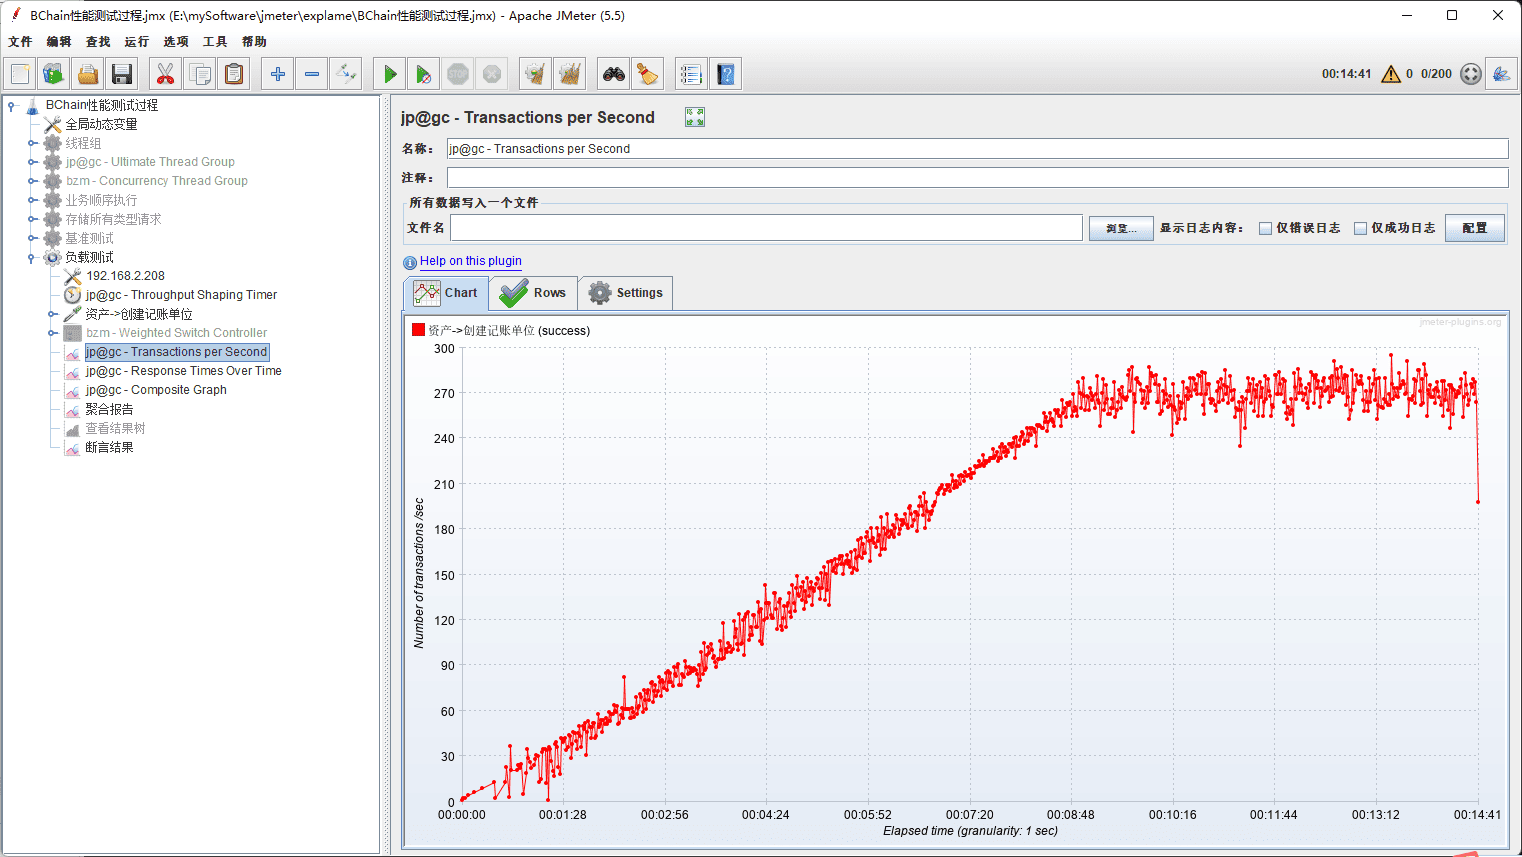Click the Save test plan floppy icon
Image resolution: width=1522 pixels, height=857 pixels.
click(122, 74)
